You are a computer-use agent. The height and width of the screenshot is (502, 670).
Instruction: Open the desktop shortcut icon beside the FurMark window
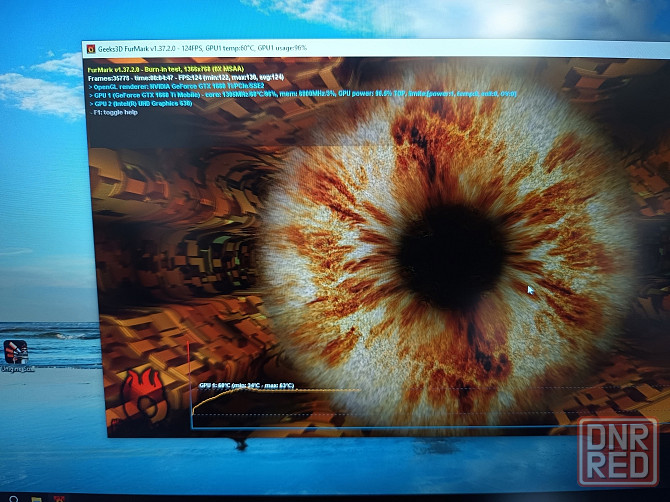15,353
